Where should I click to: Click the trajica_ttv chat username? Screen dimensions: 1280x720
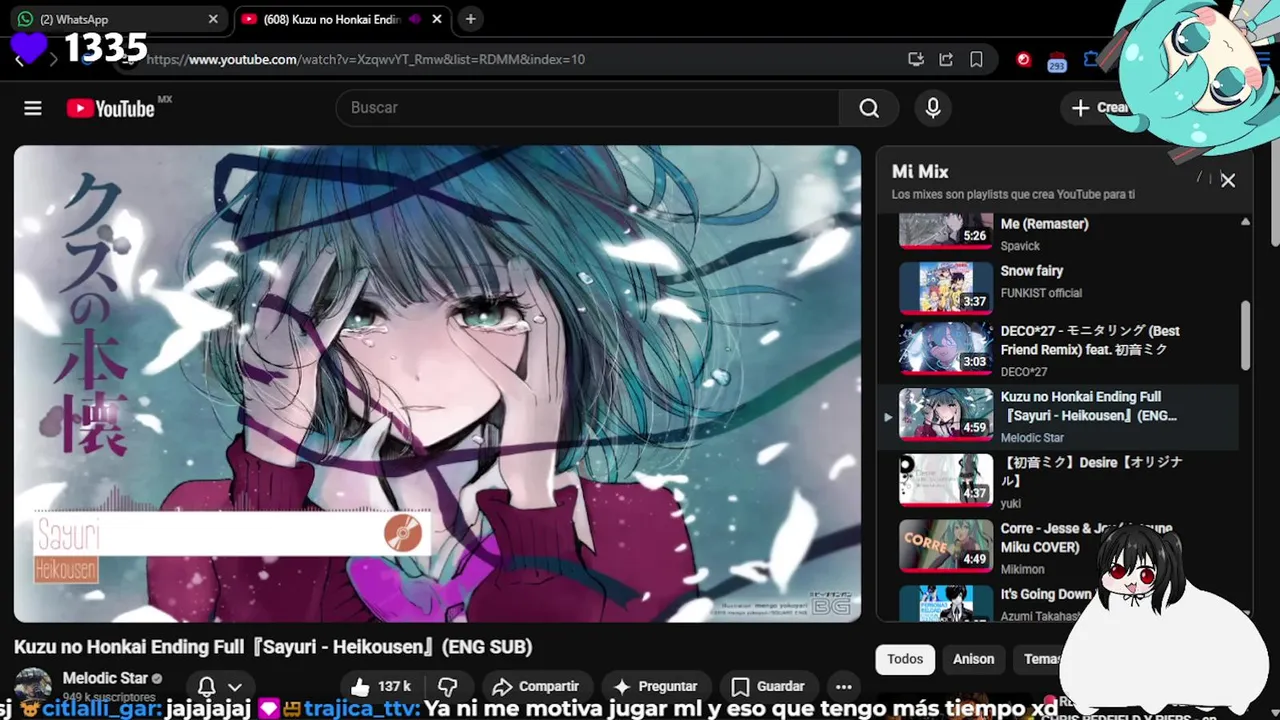tap(361, 708)
